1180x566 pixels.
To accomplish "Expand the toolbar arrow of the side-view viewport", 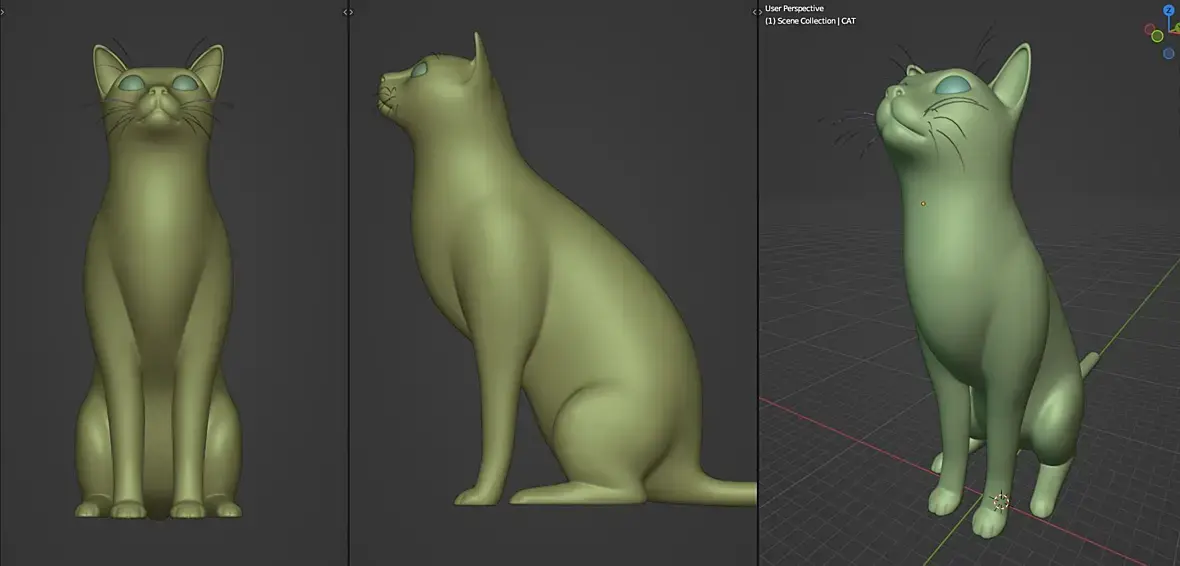I will point(351,12).
